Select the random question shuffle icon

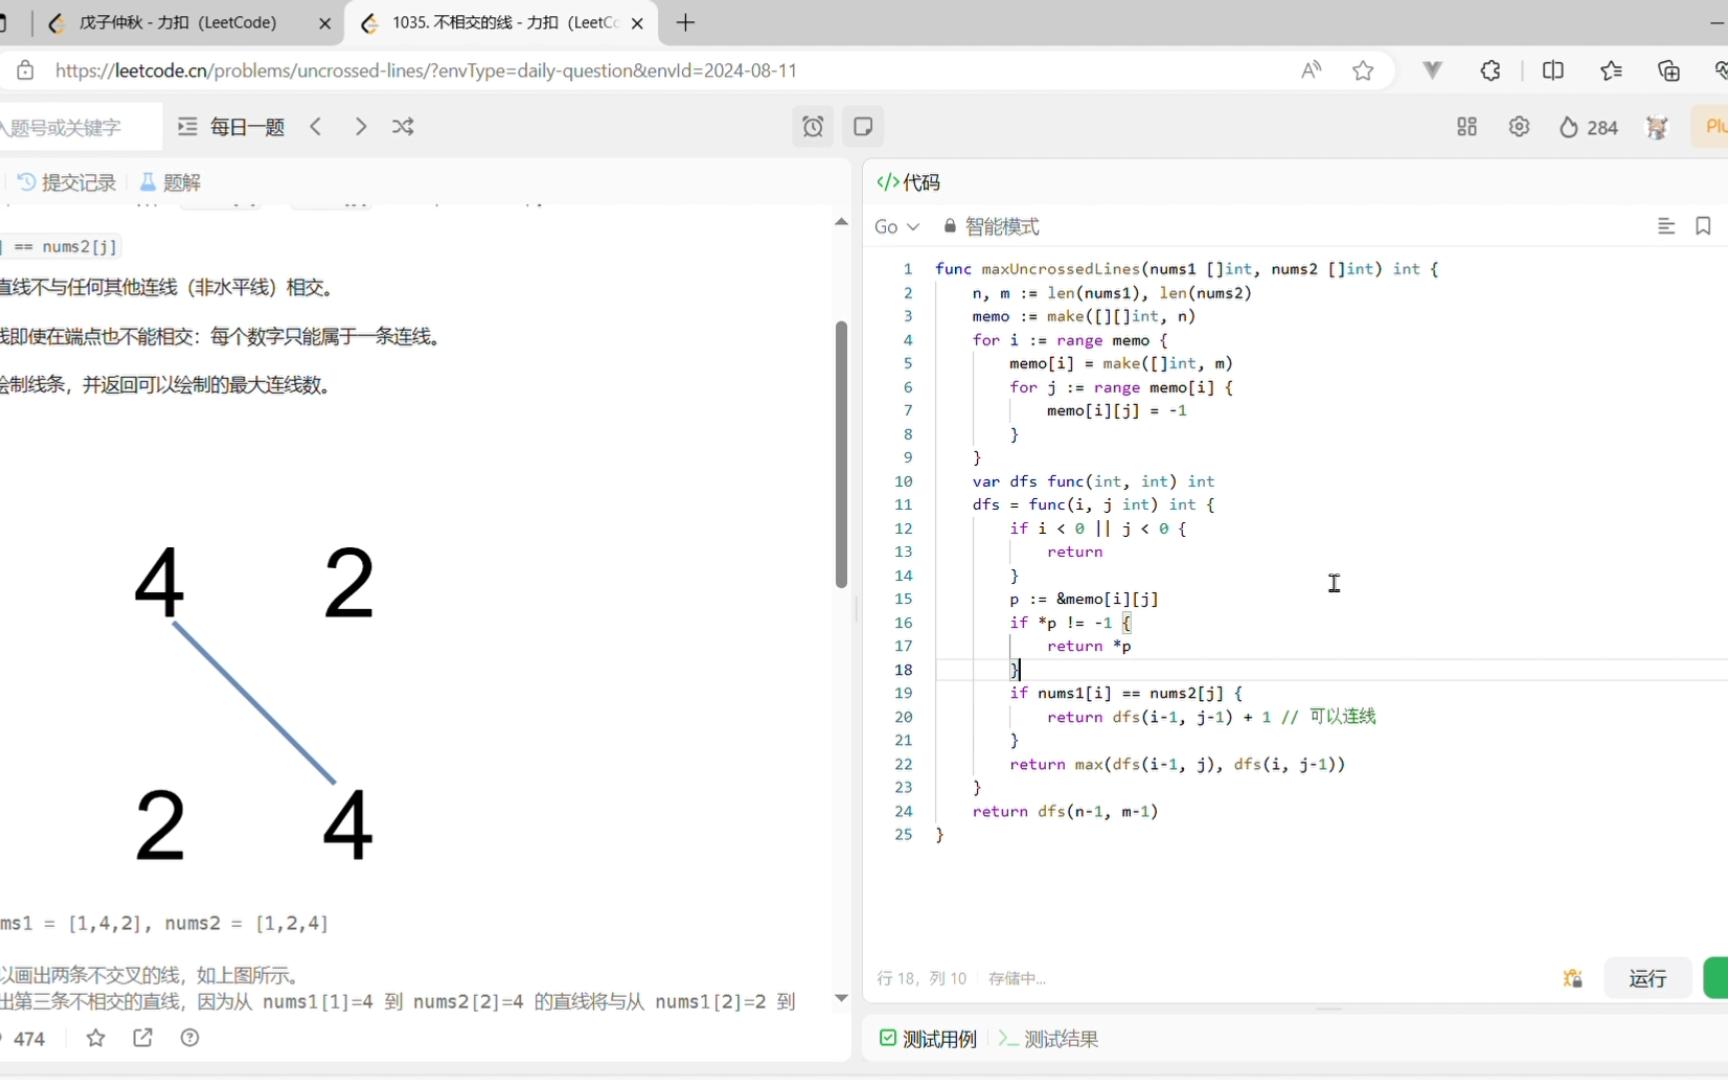coord(402,126)
